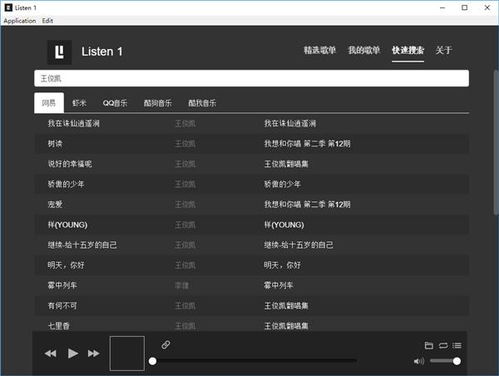Play the song 树读
Viewport: 499px width, 376px height.
55,144
